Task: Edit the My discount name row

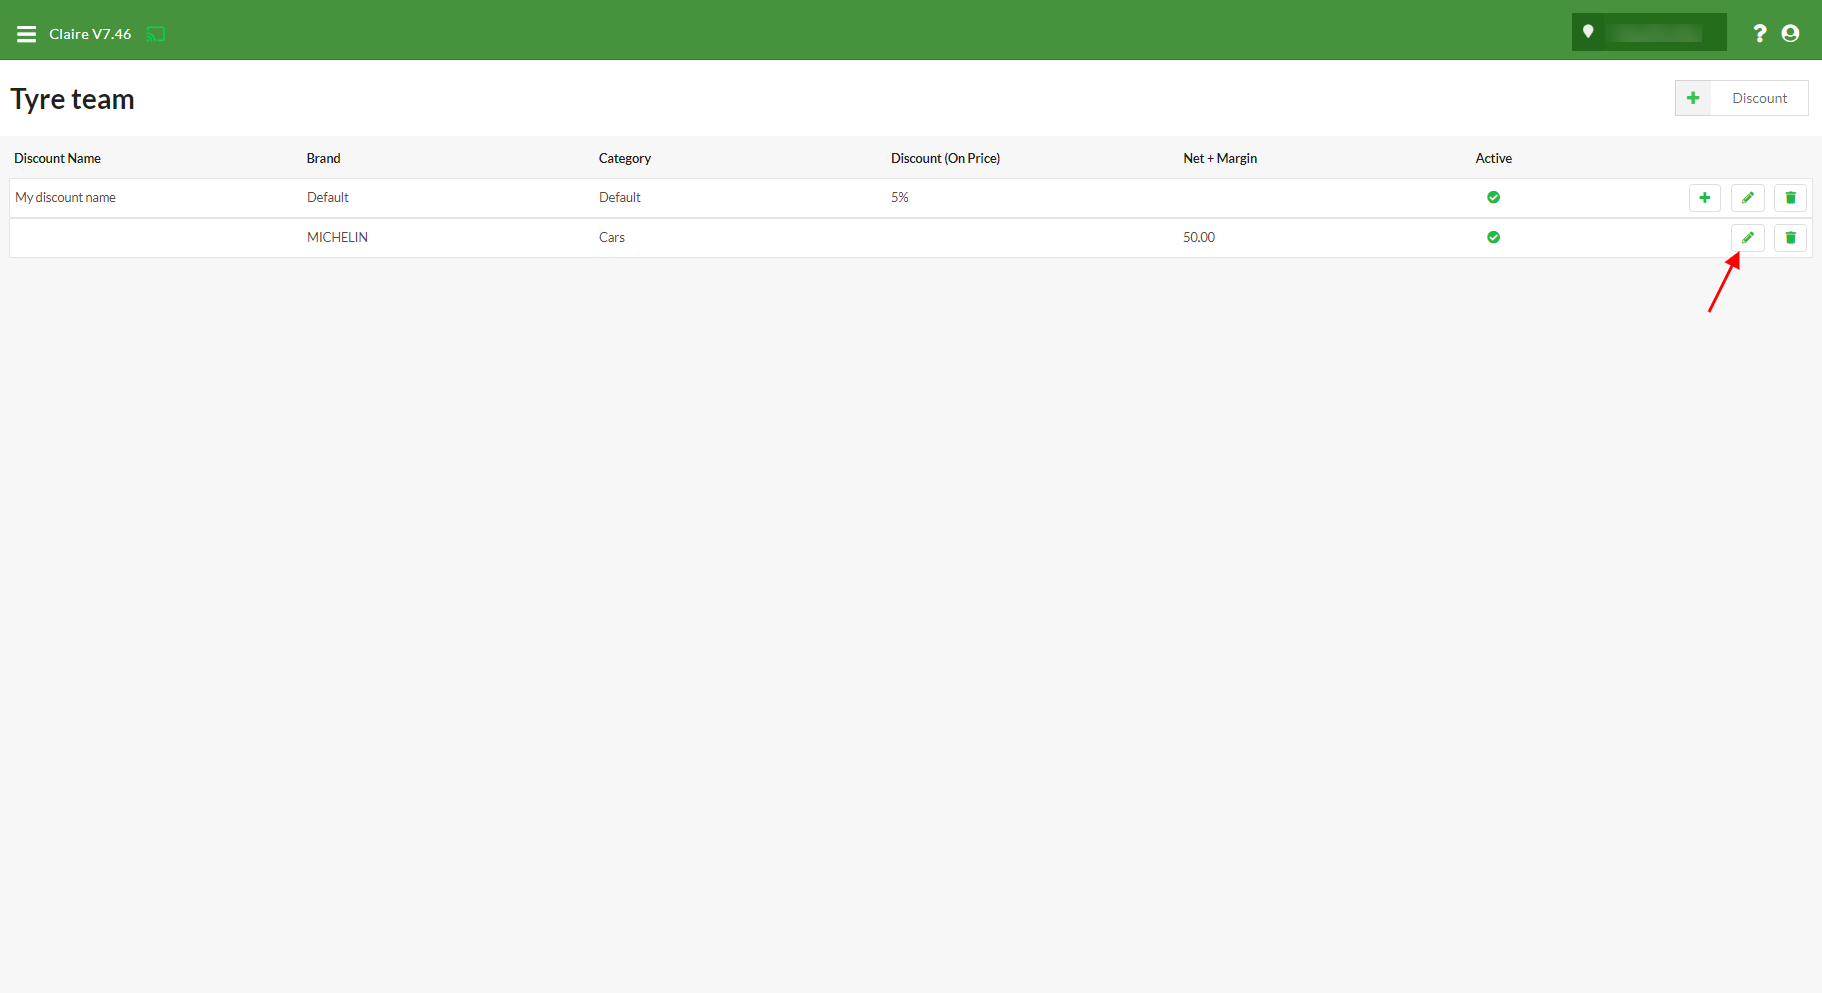Action: (x=1748, y=198)
